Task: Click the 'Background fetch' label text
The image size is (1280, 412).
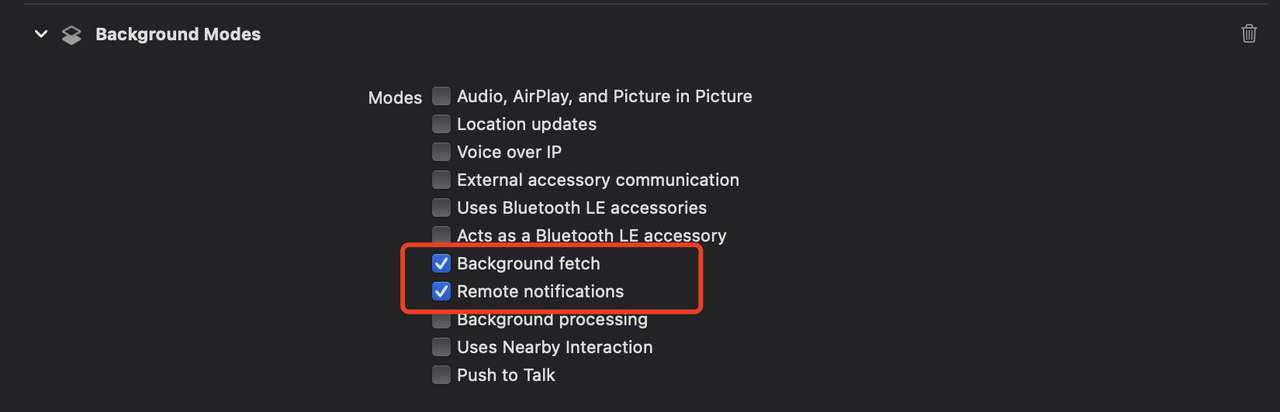Action: 529,264
